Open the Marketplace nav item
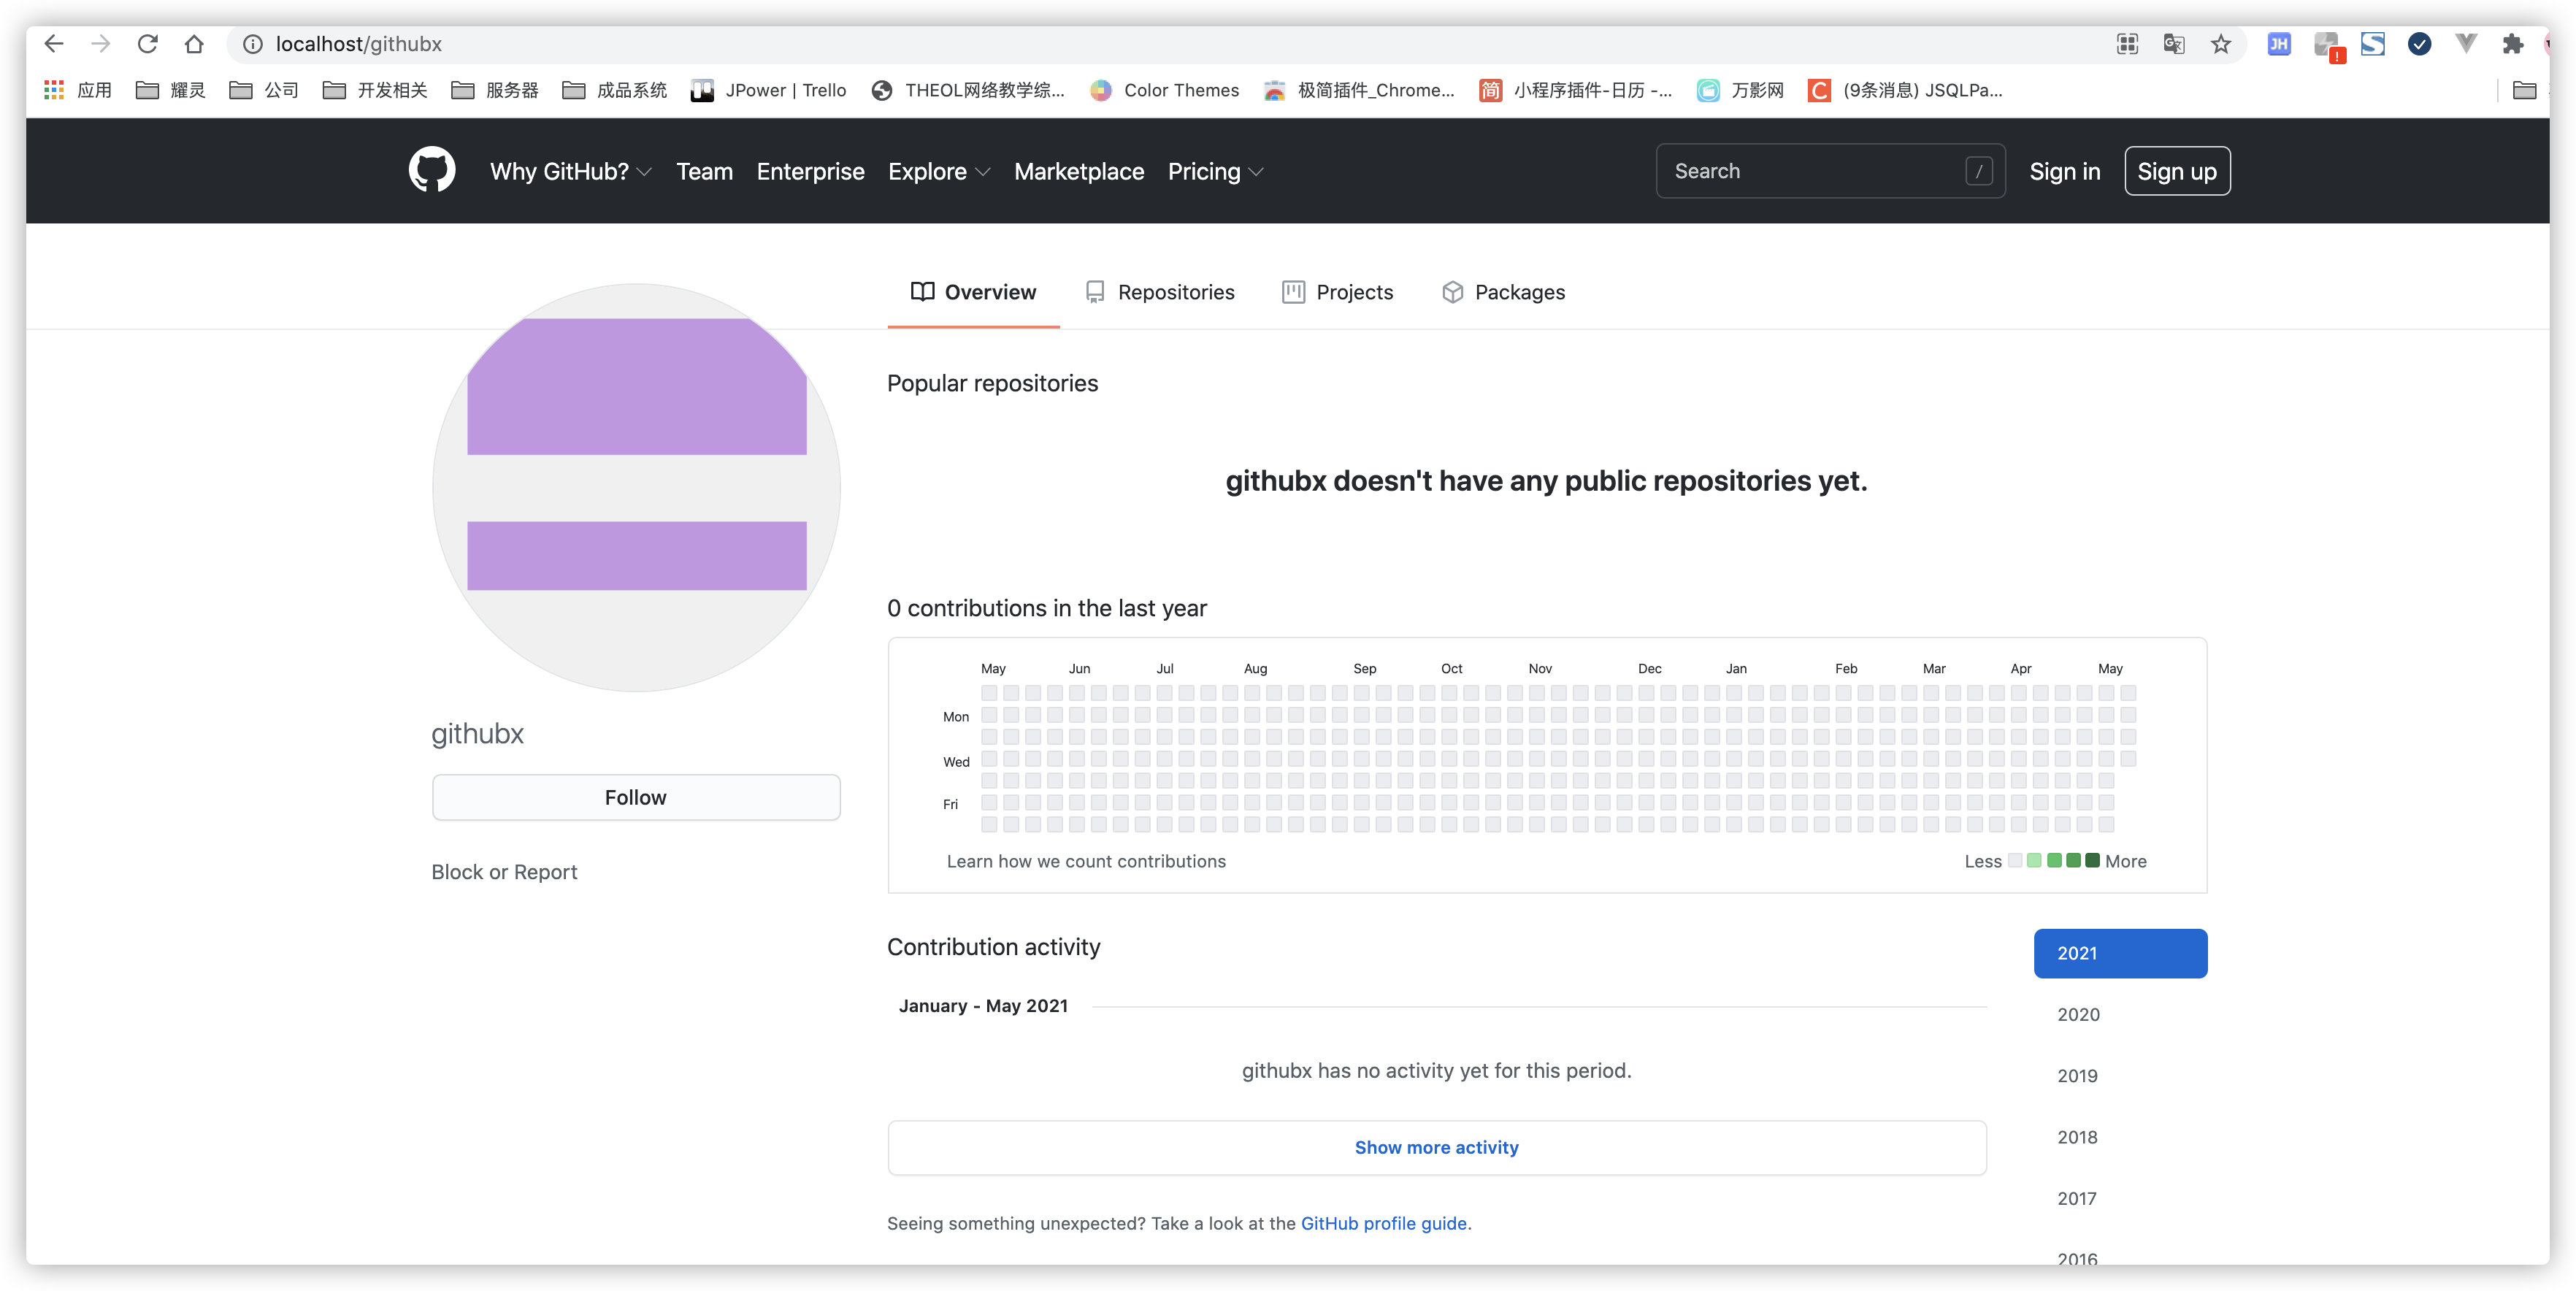2576x1291 pixels. pos(1079,171)
